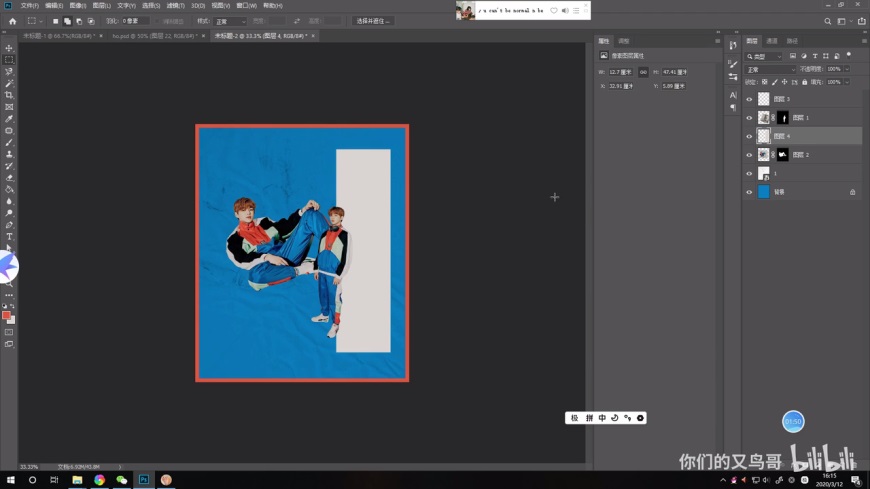Toggle the layer filter on/off switch
The width and height of the screenshot is (870, 489).
click(848, 55)
